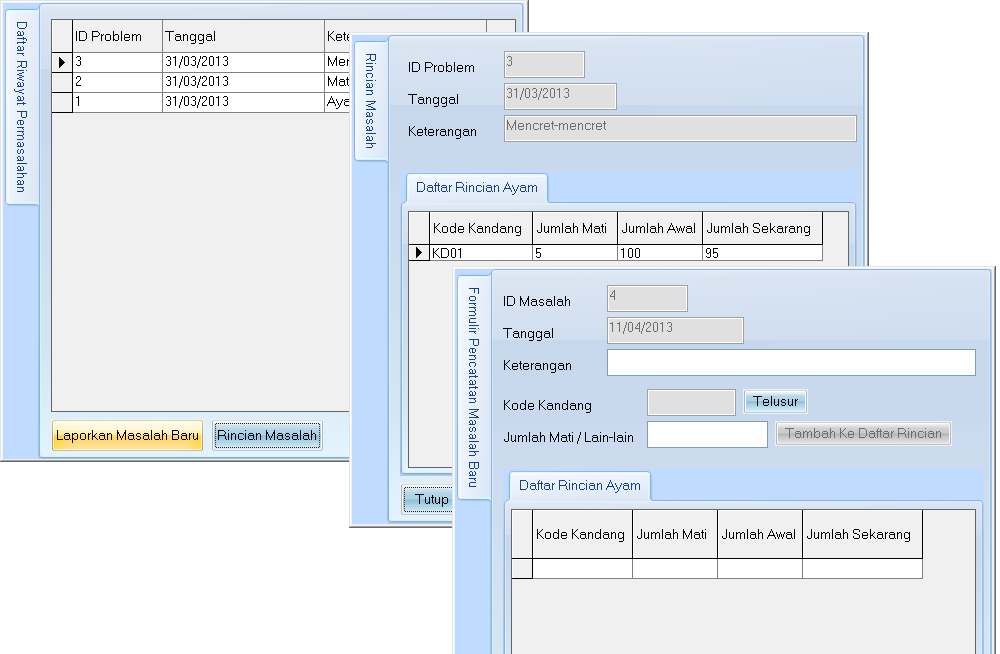
Task: Click the row header of ID Problem 2
Action: [62, 82]
